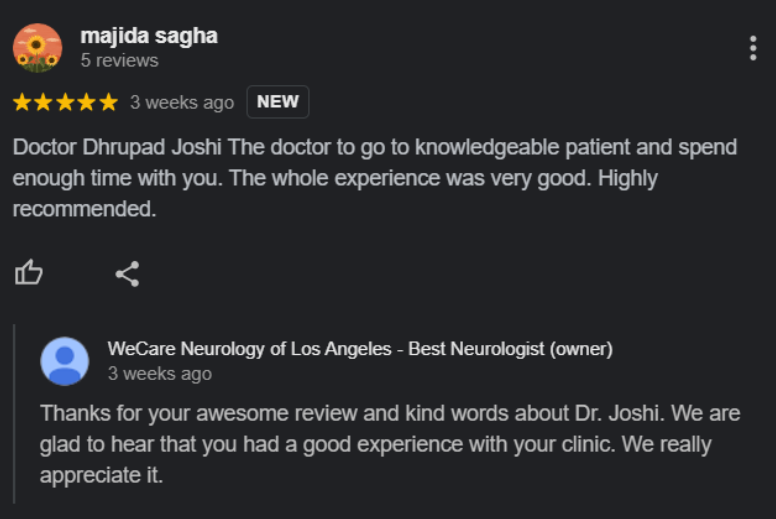Image resolution: width=776 pixels, height=519 pixels.
Task: Click the second rating star
Action: coord(43,102)
